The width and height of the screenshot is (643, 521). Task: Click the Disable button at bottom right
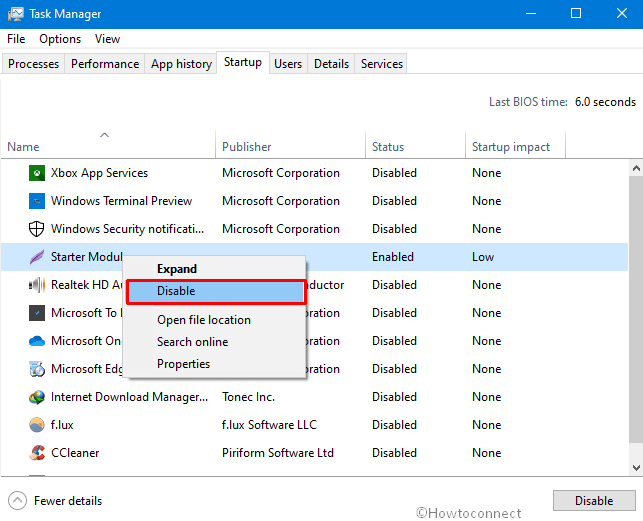(594, 500)
